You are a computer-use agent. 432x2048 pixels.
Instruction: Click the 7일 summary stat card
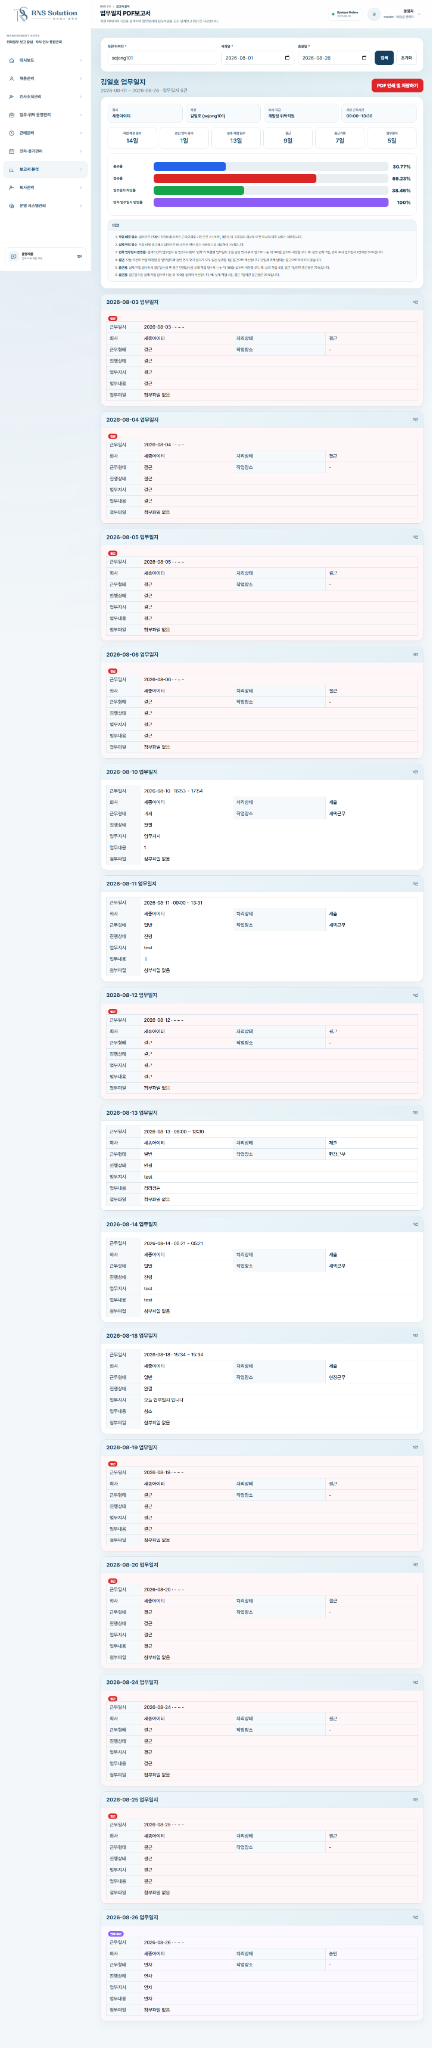(340, 138)
